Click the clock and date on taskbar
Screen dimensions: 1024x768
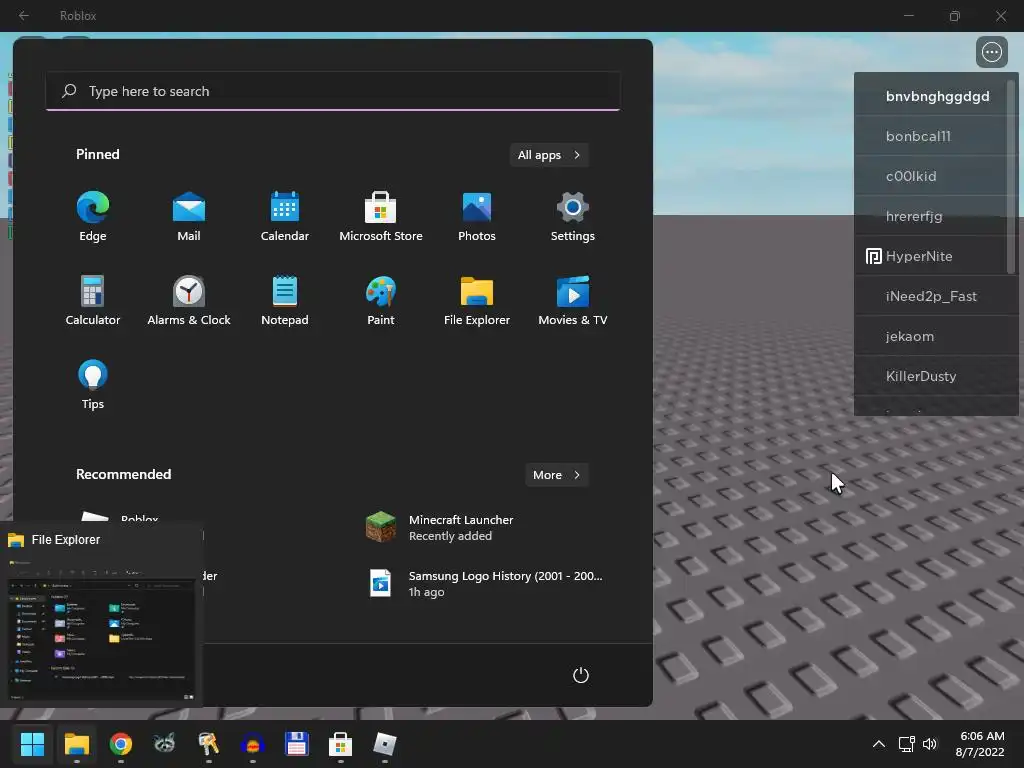pos(981,744)
